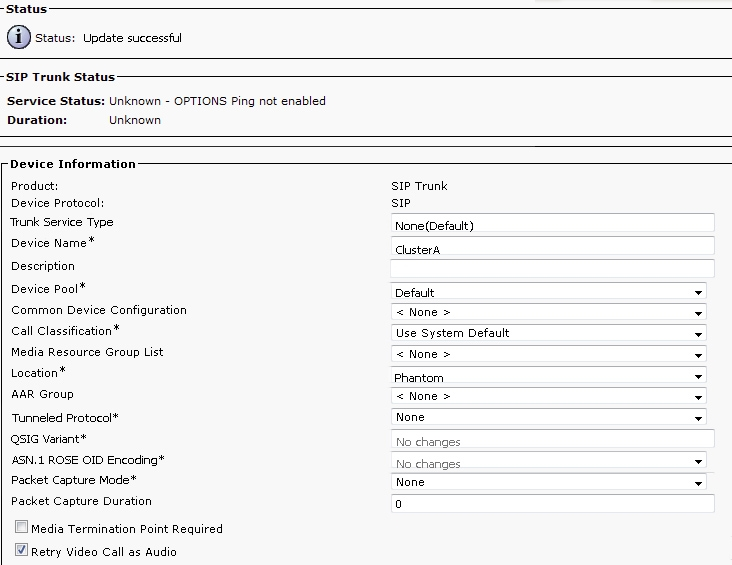This screenshot has height=565, width=732.
Task: Click the disabled ASN.1 ROSE OID Encoding dropdown
Action: (549, 463)
